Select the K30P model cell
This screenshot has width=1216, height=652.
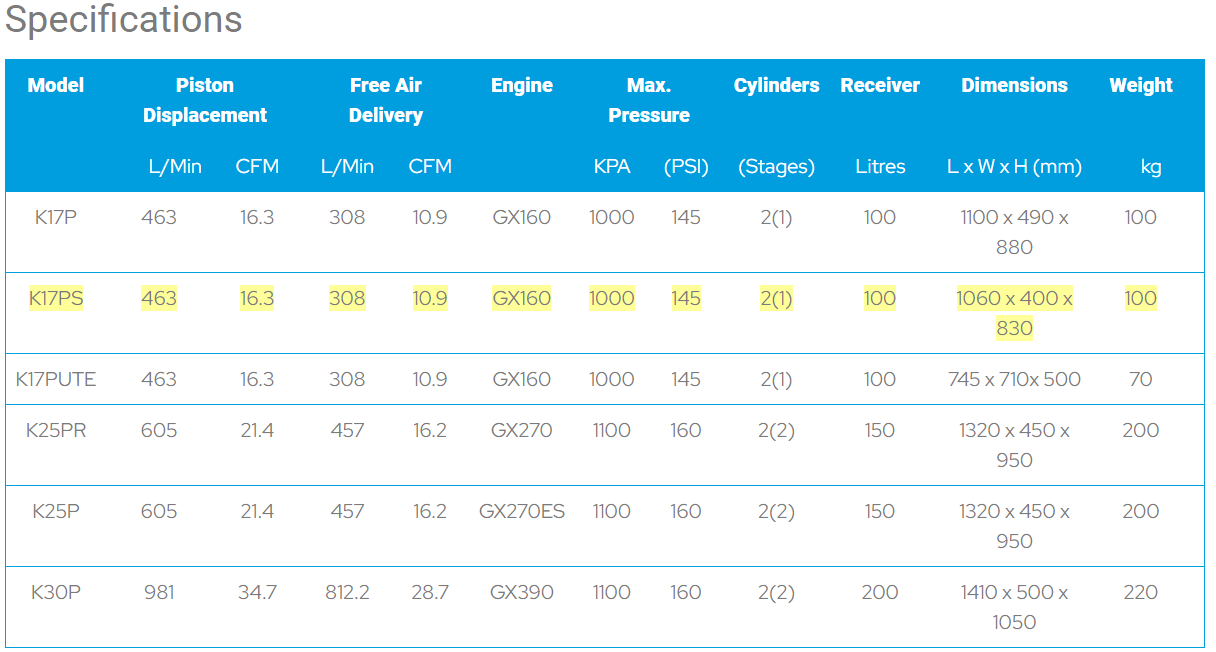tap(56, 592)
